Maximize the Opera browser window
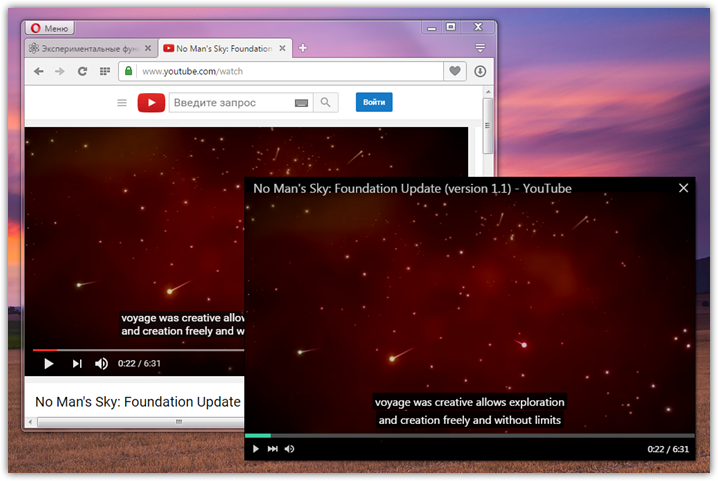Screen dimensions: 718x481 [451, 27]
